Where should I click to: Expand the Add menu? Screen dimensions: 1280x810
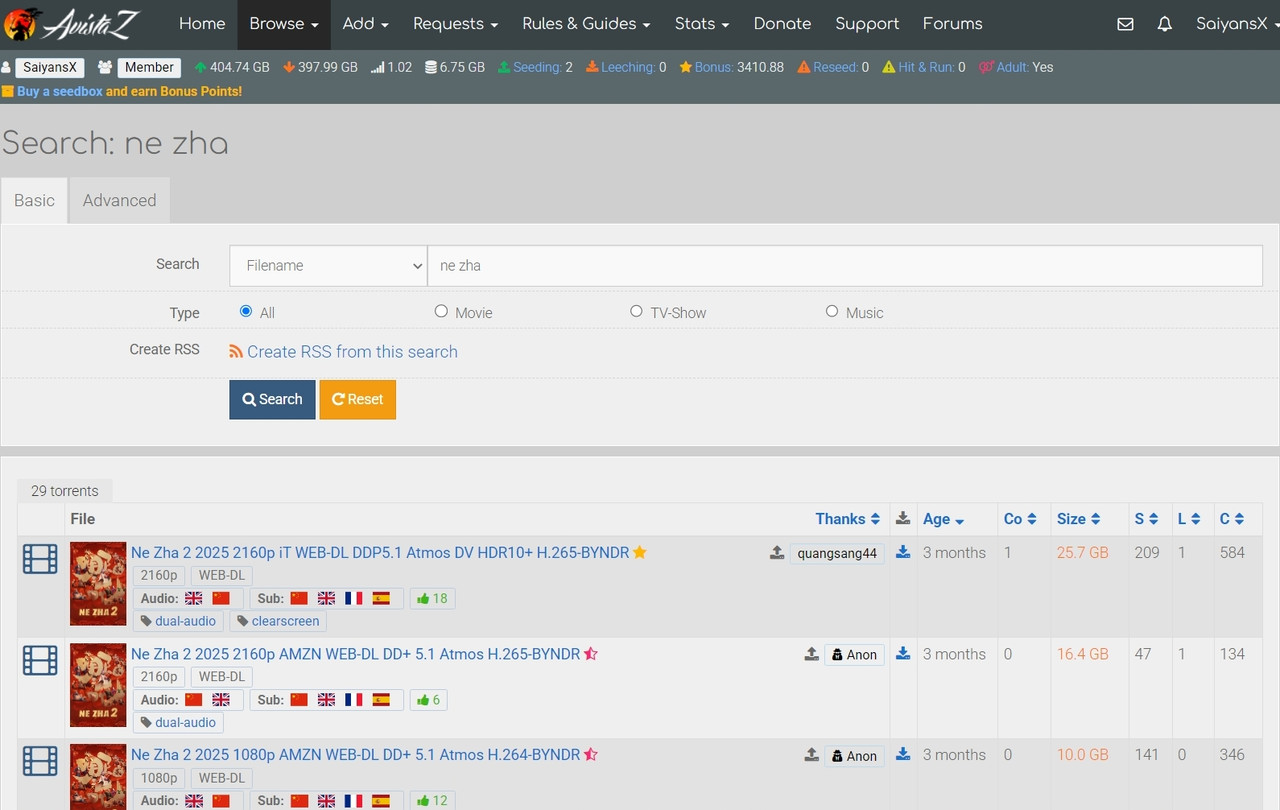click(365, 24)
